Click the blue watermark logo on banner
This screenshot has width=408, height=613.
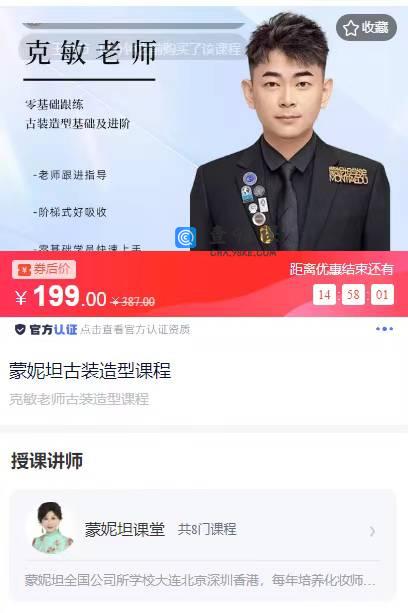click(186, 237)
